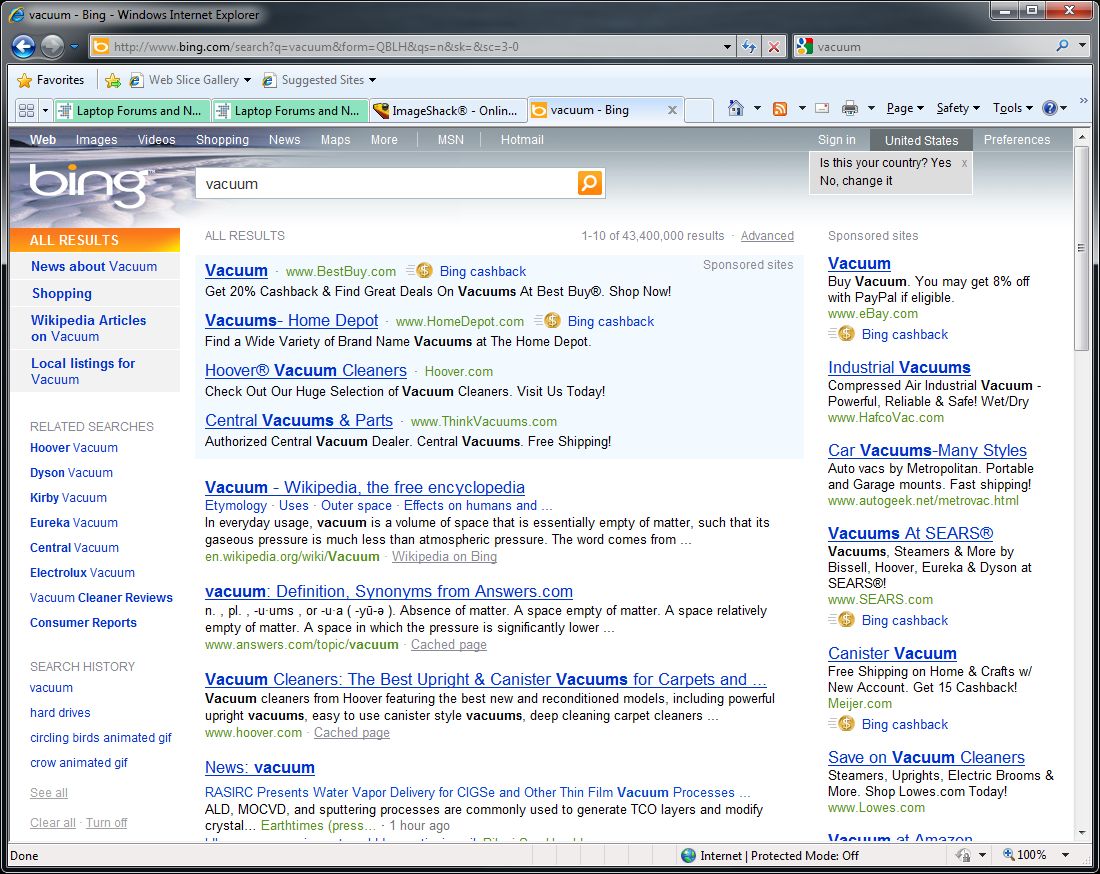This screenshot has width=1100, height=874.
Task: Click the browser Forward arrow button
Action: [x=53, y=46]
